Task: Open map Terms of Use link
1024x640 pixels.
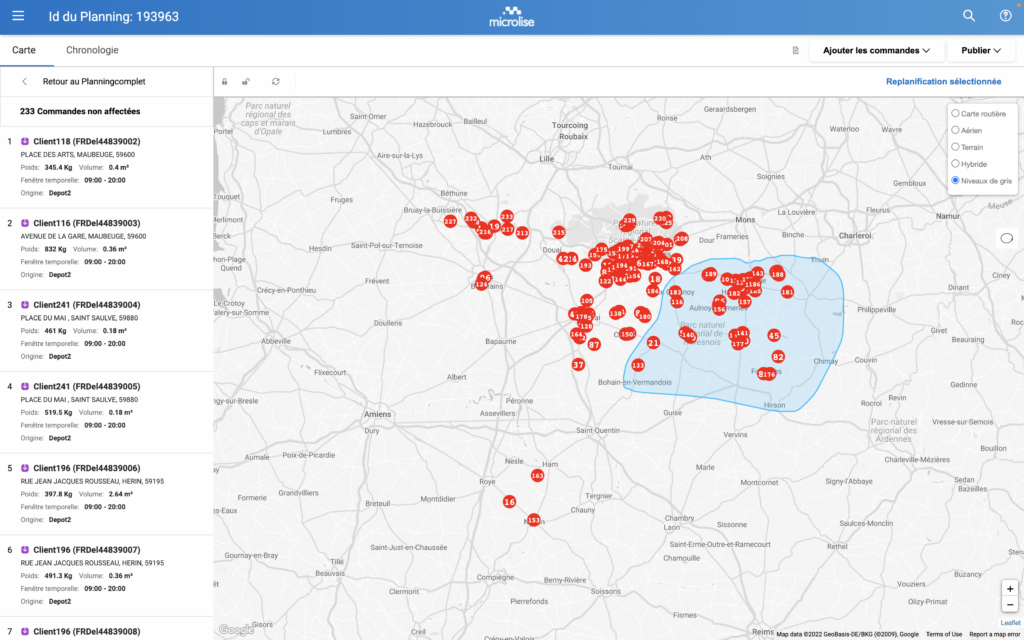Action: point(944,634)
